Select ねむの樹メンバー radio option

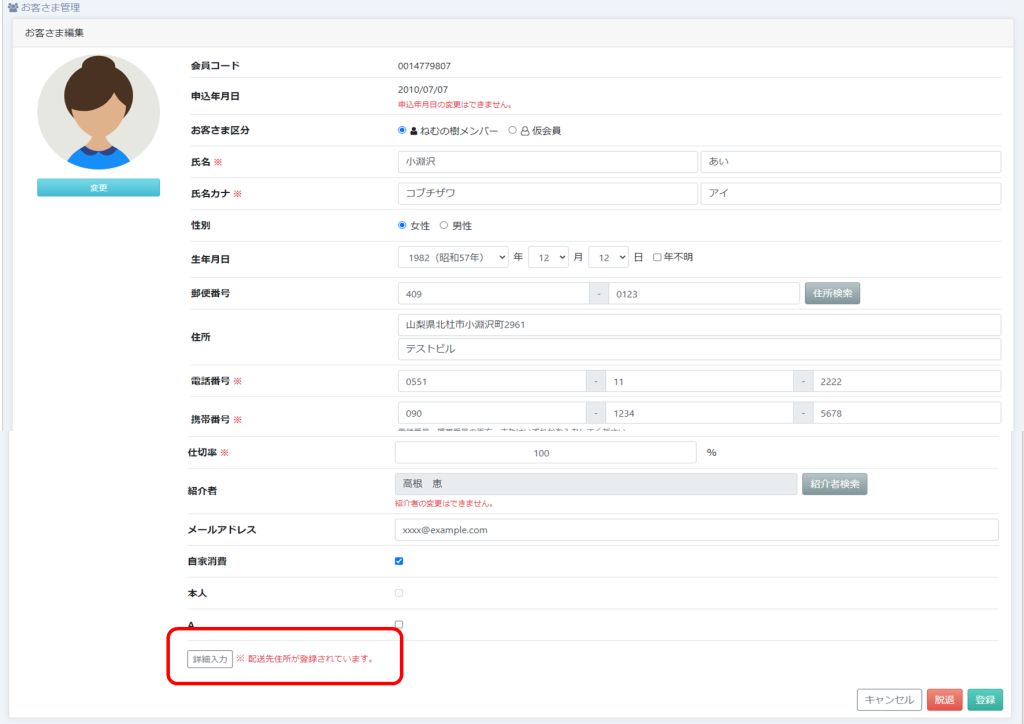click(x=402, y=130)
